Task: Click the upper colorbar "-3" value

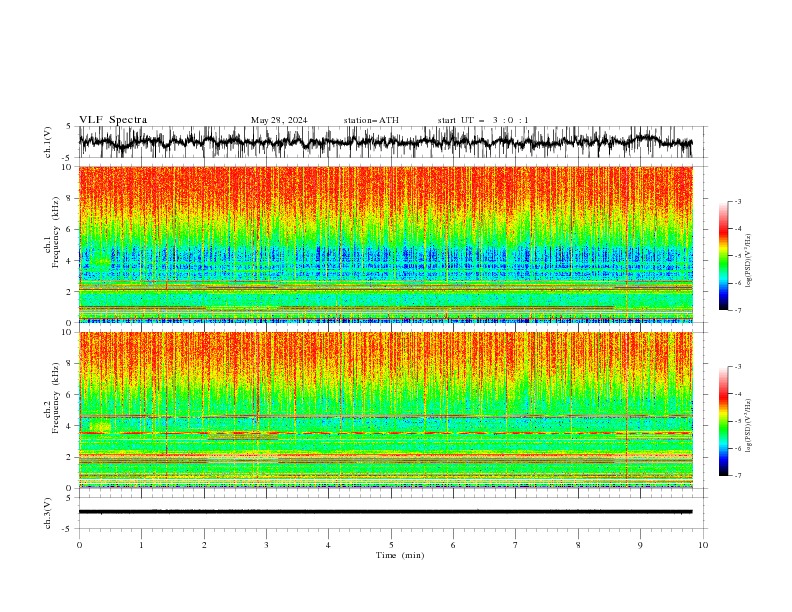Action: coord(737,201)
